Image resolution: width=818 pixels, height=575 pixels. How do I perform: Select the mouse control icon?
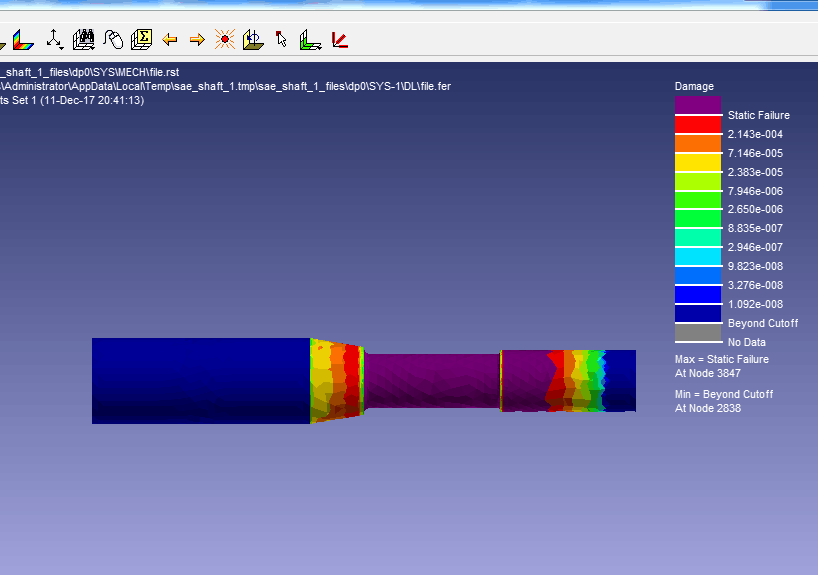coord(113,40)
